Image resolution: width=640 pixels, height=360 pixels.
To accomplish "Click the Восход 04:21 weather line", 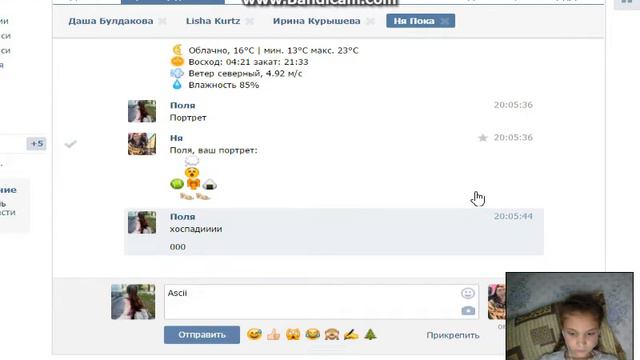I will coord(248,62).
